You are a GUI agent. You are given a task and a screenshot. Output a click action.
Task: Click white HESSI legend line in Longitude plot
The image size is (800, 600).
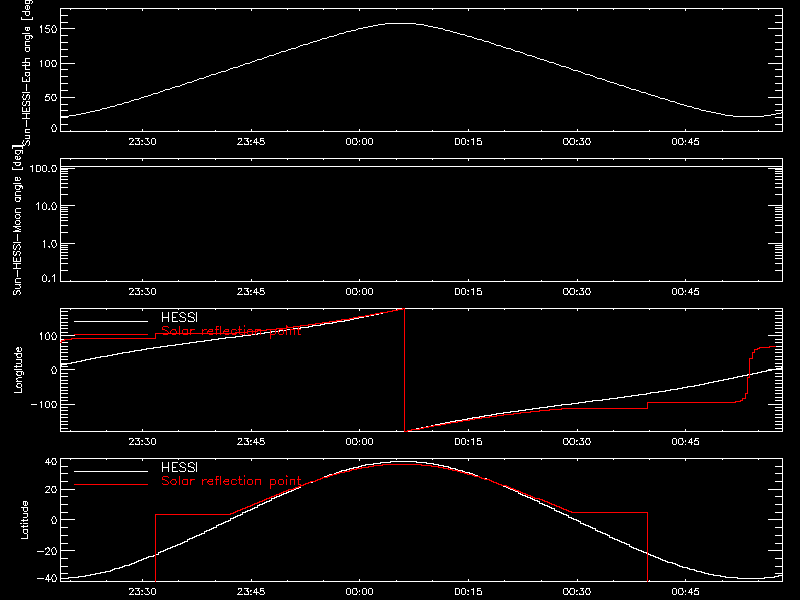[111, 321]
